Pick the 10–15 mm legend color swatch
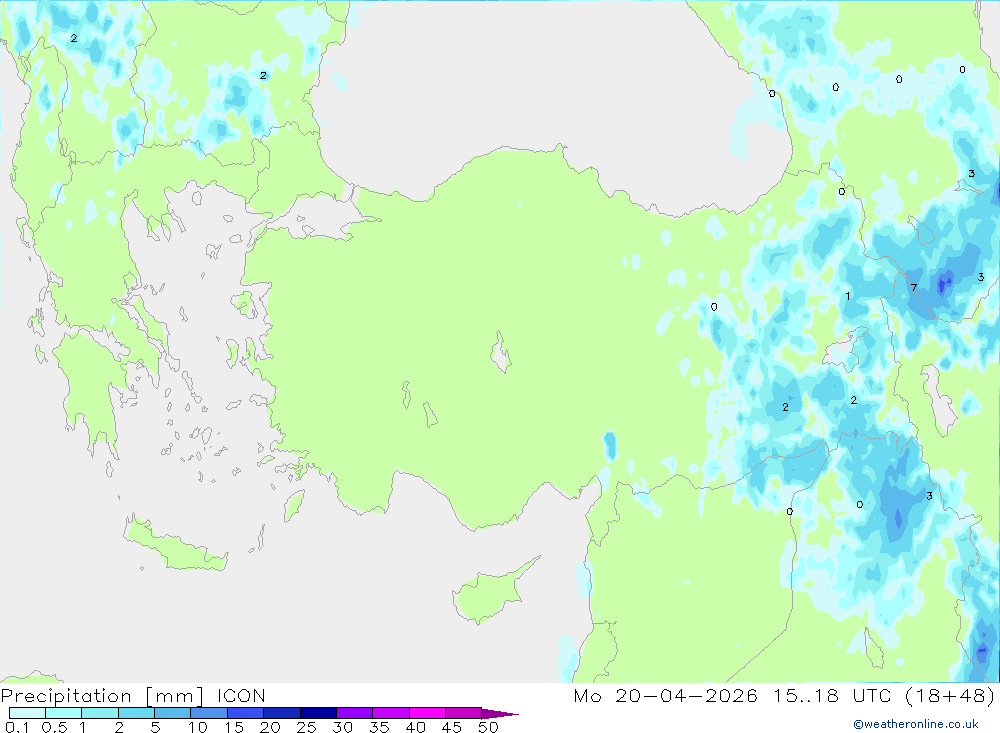 pyautogui.click(x=209, y=713)
